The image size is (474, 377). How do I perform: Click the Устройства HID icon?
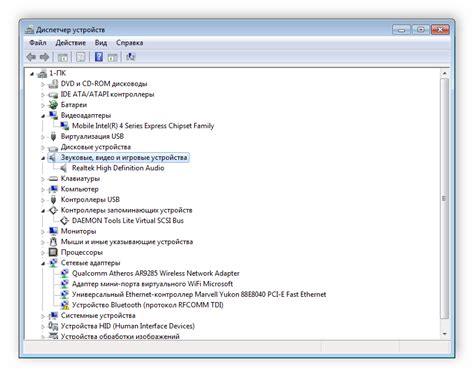pos(53,326)
